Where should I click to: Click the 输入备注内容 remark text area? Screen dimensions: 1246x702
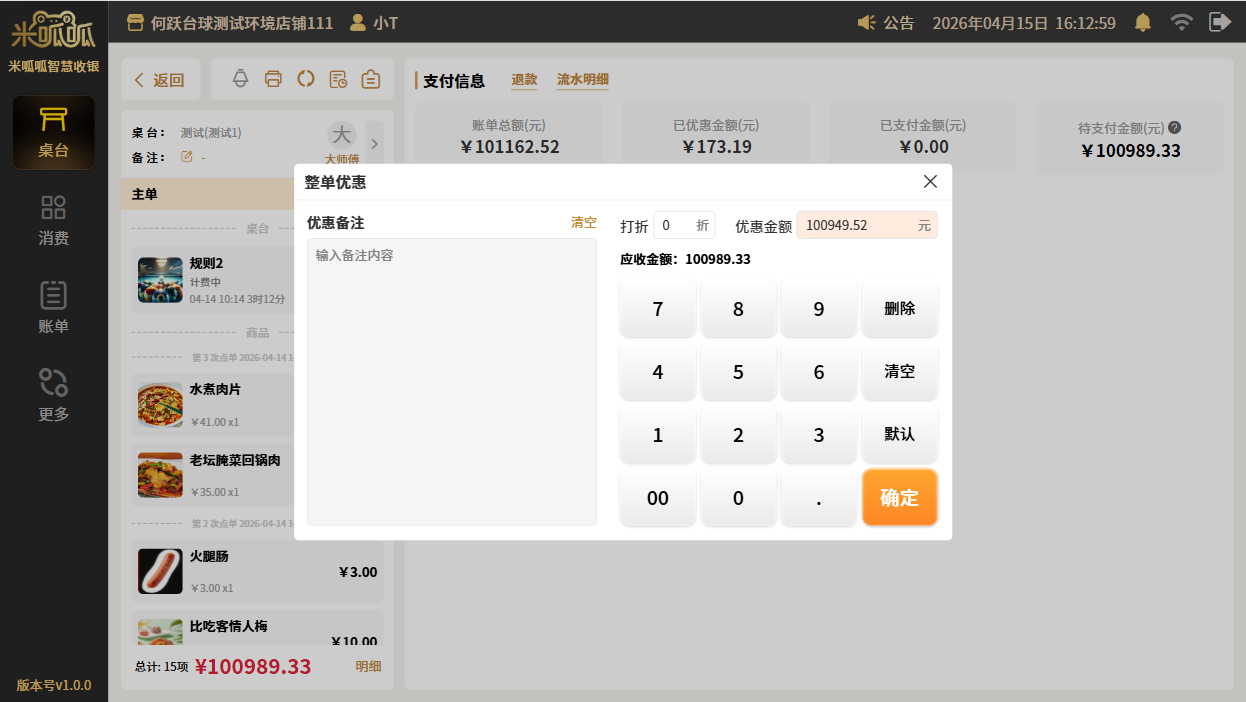pos(451,380)
